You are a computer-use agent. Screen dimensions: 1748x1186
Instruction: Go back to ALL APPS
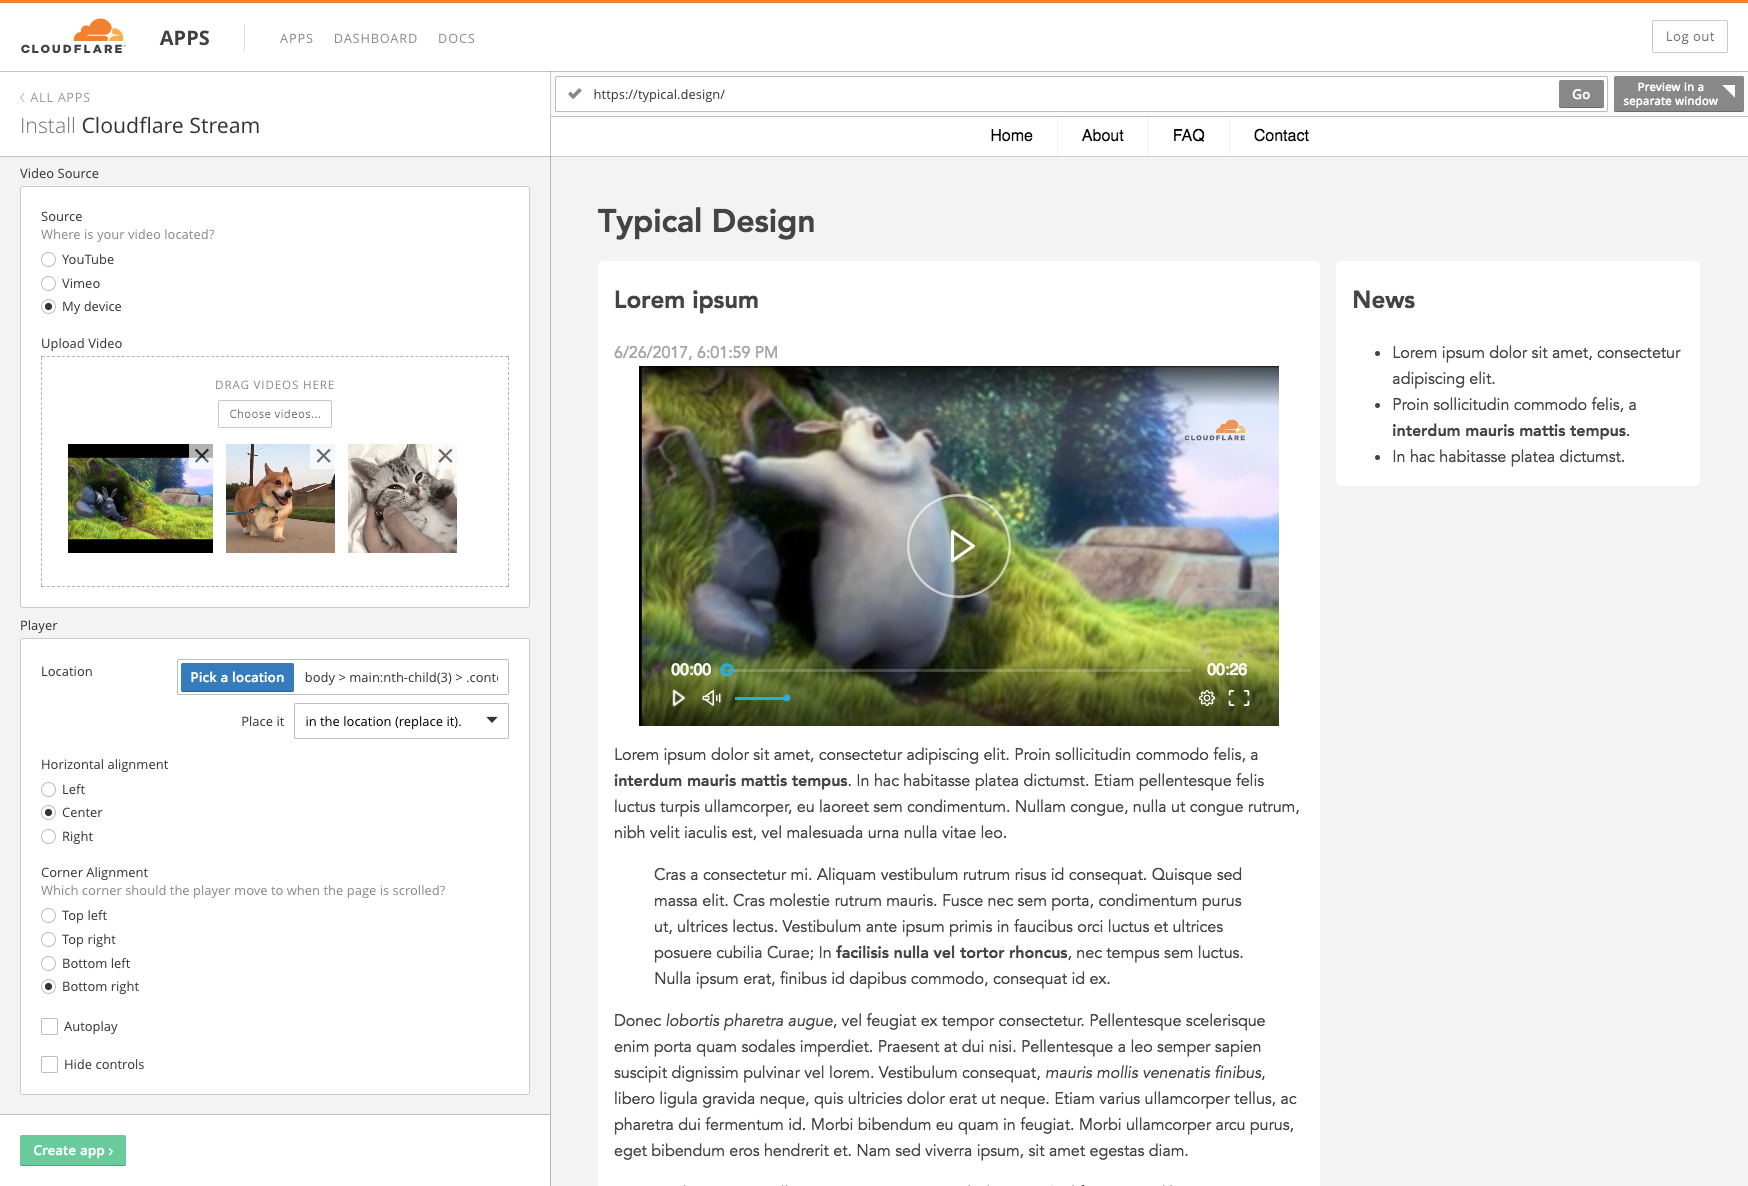coord(55,97)
